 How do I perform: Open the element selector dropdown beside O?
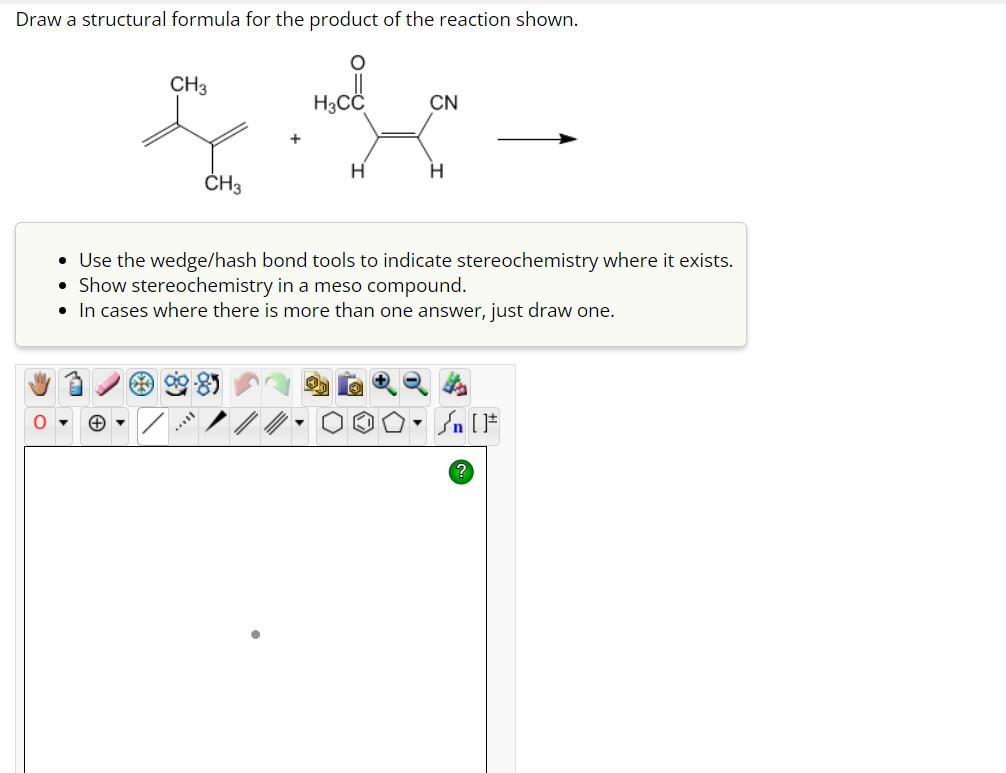click(63, 423)
